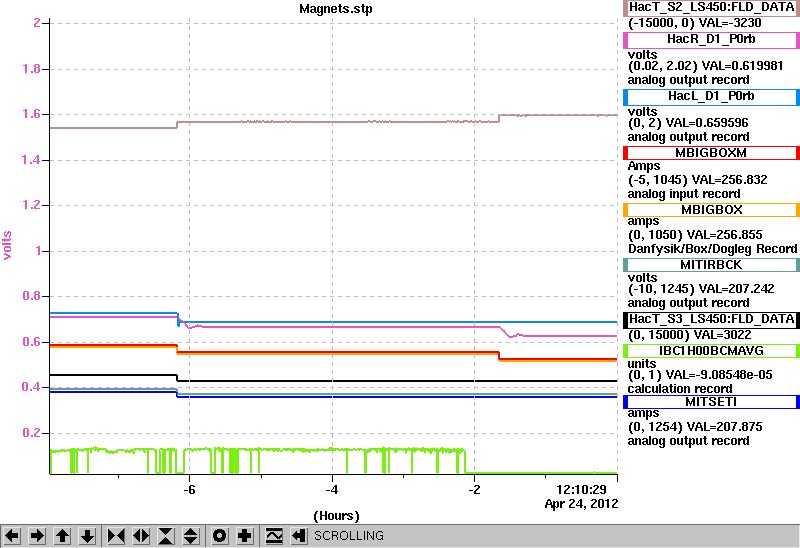Click the VAL=207.875 readout text
This screenshot has height=548, width=800.
(x=724, y=427)
